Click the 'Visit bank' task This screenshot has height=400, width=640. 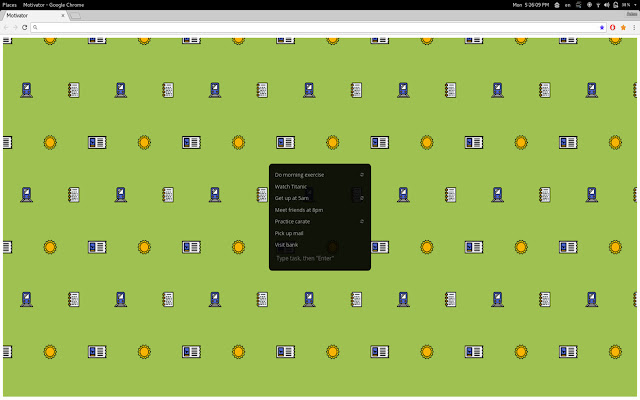click(286, 244)
